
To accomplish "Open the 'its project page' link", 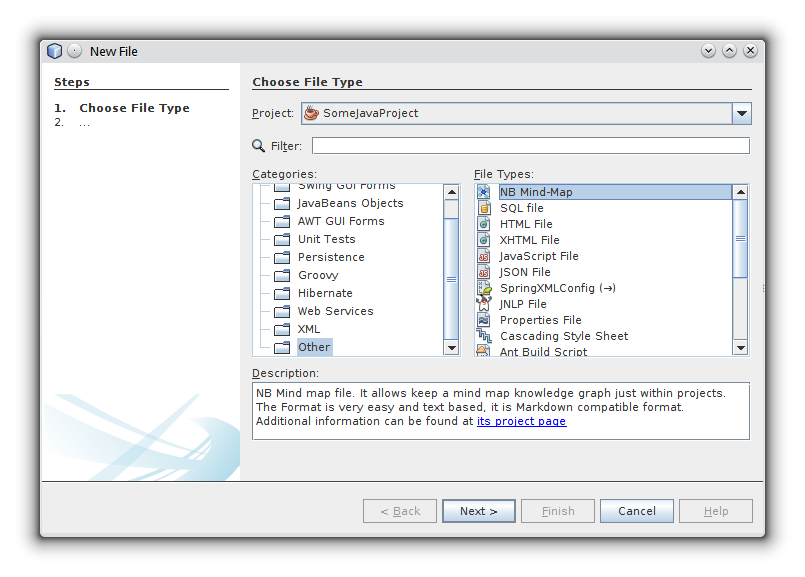I will (521, 421).
